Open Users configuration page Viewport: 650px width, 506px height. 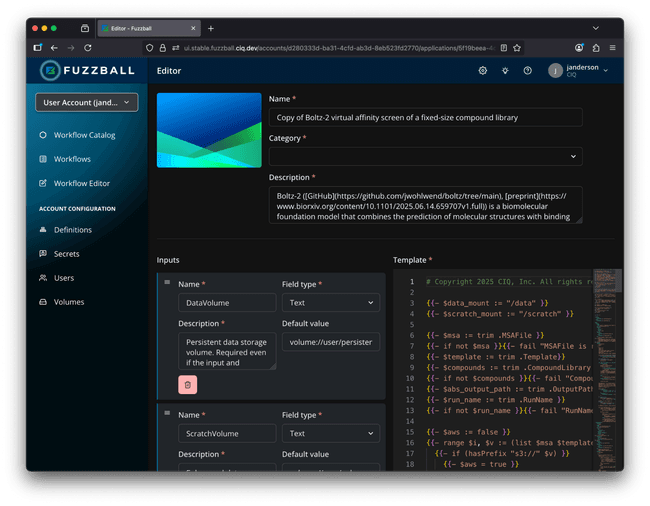(64, 278)
